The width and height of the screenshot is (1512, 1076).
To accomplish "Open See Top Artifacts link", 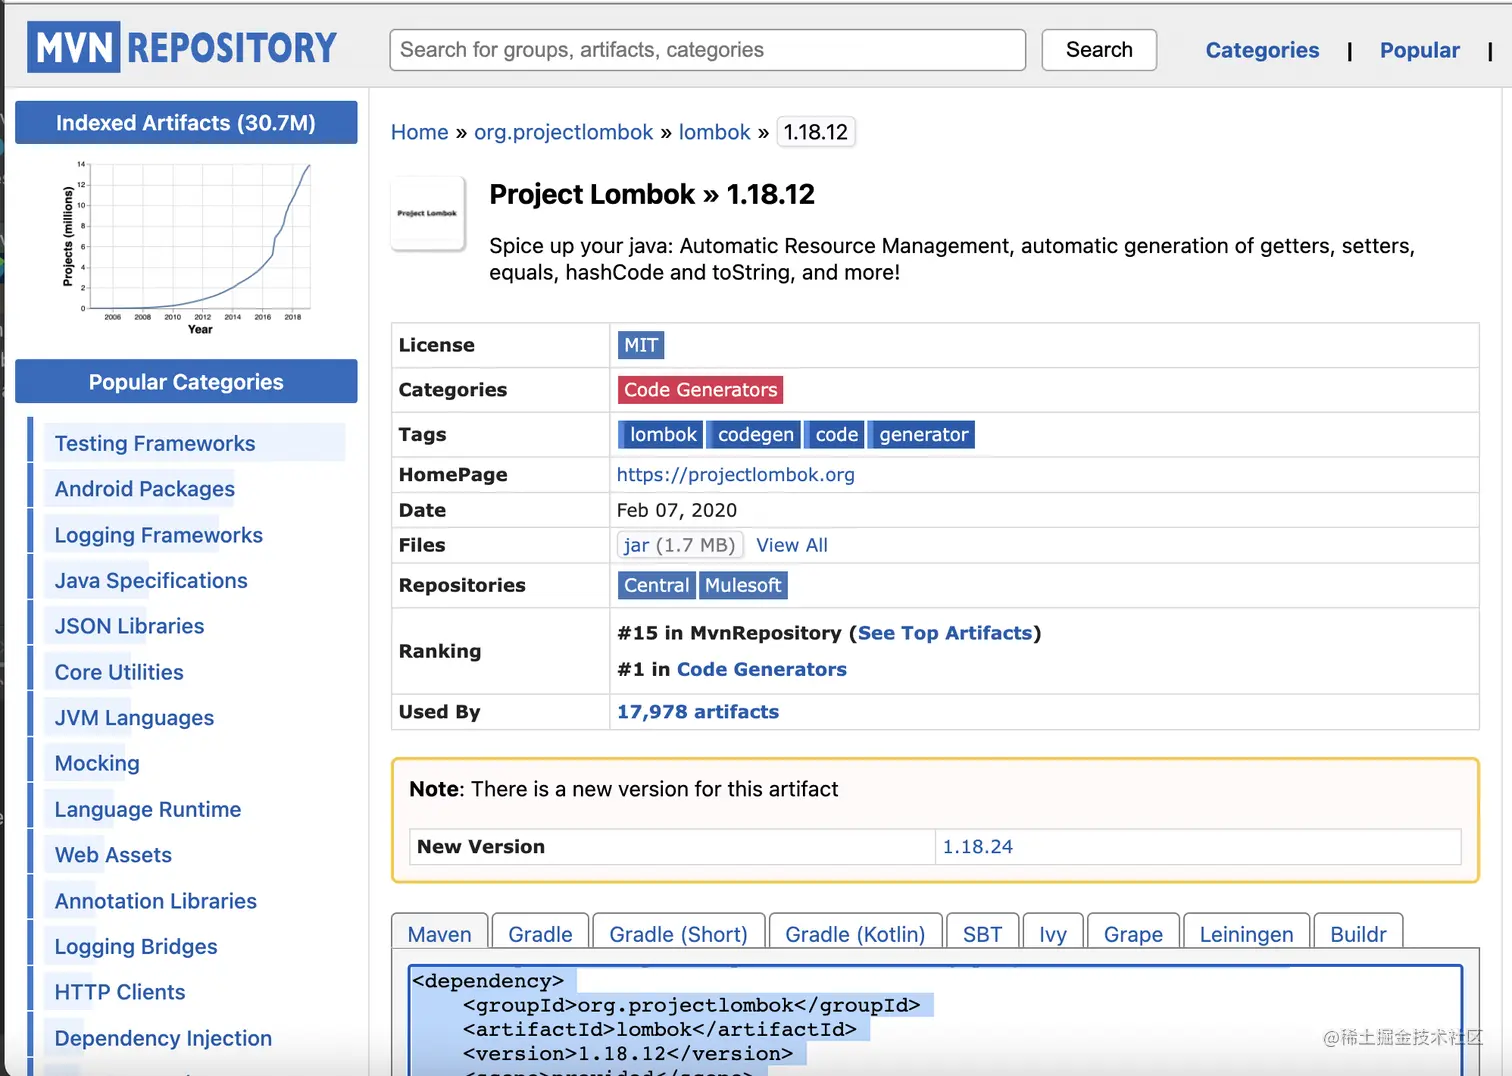I will [x=945, y=633].
